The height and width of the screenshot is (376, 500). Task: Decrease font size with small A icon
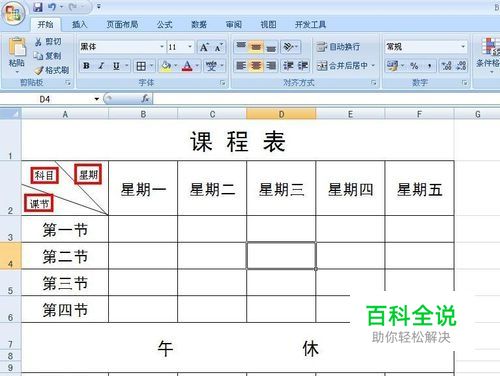[218, 47]
